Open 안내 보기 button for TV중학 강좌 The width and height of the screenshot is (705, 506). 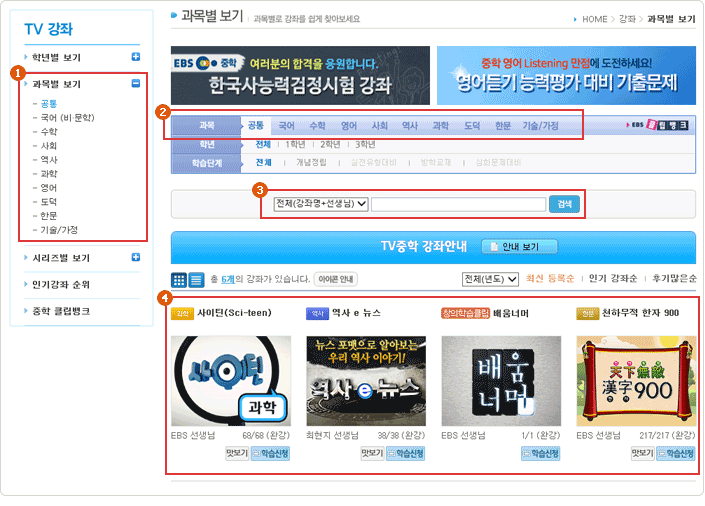(520, 246)
